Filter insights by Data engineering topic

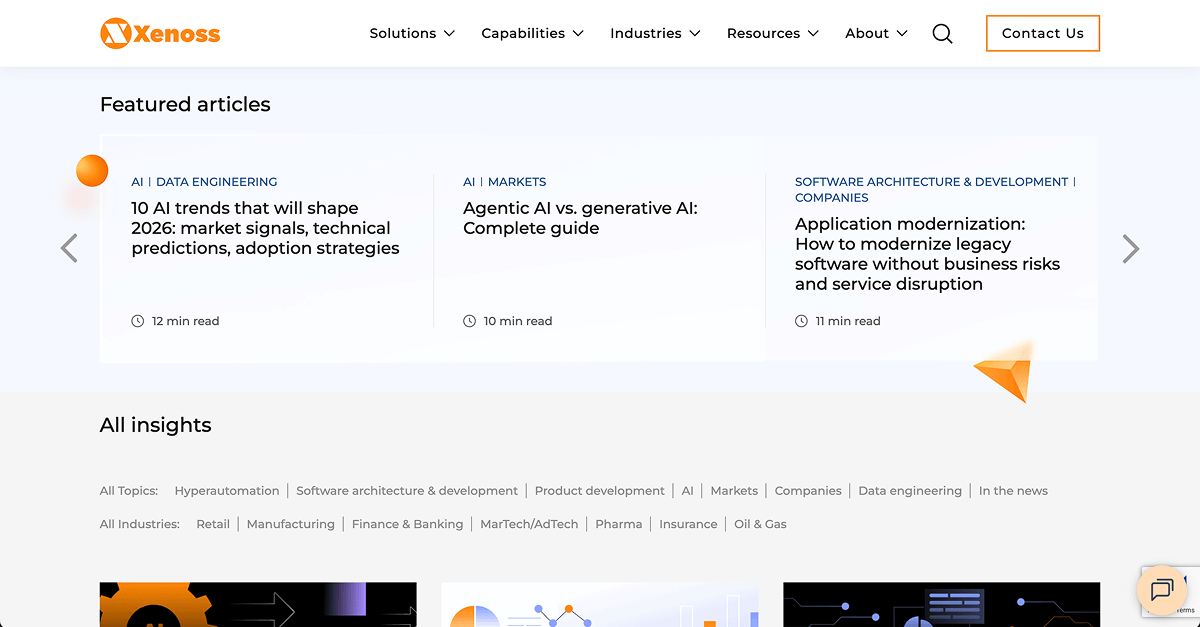pos(909,491)
